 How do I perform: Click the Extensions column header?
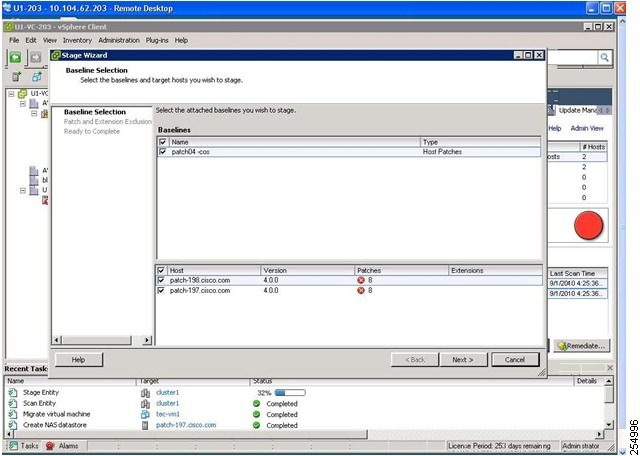pyautogui.click(x=495, y=270)
